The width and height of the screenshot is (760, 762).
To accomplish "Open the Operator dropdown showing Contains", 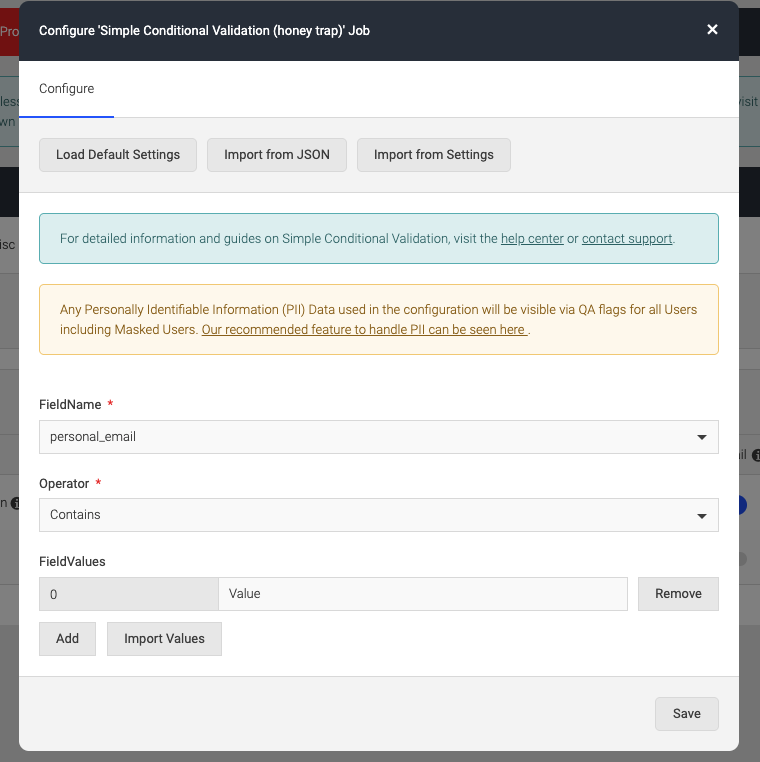I will [379, 515].
